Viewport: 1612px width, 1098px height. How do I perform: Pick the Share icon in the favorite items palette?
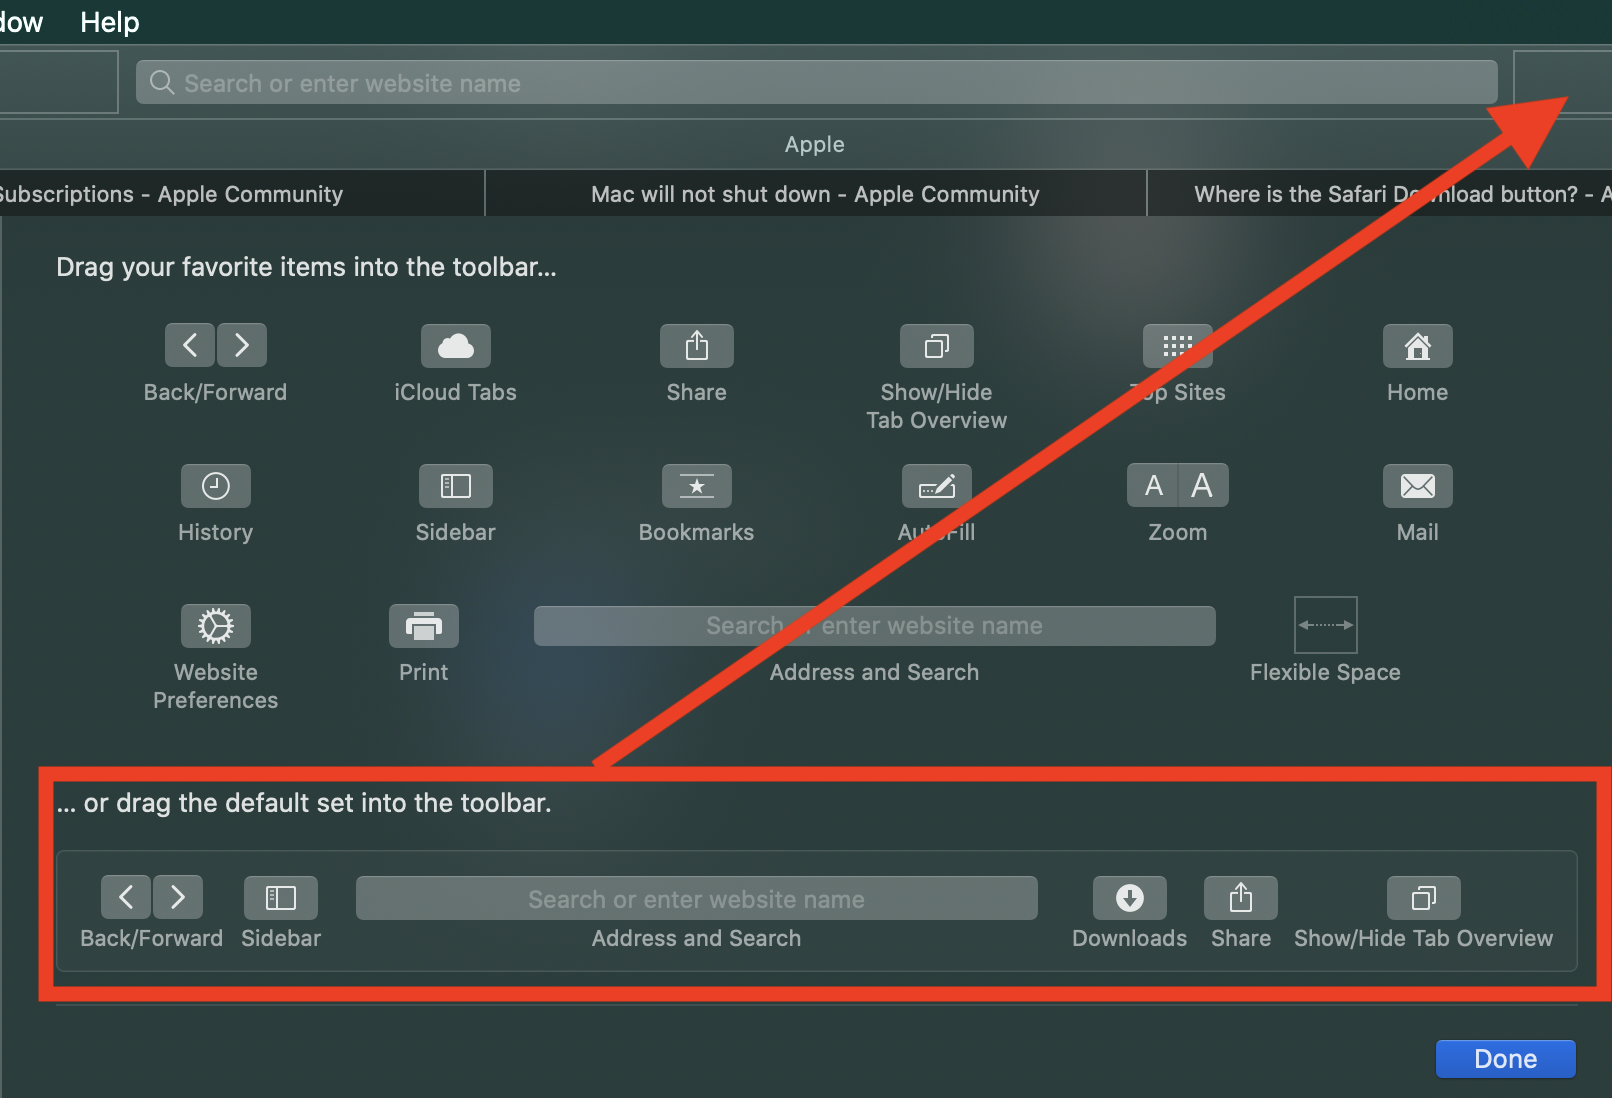click(x=697, y=346)
